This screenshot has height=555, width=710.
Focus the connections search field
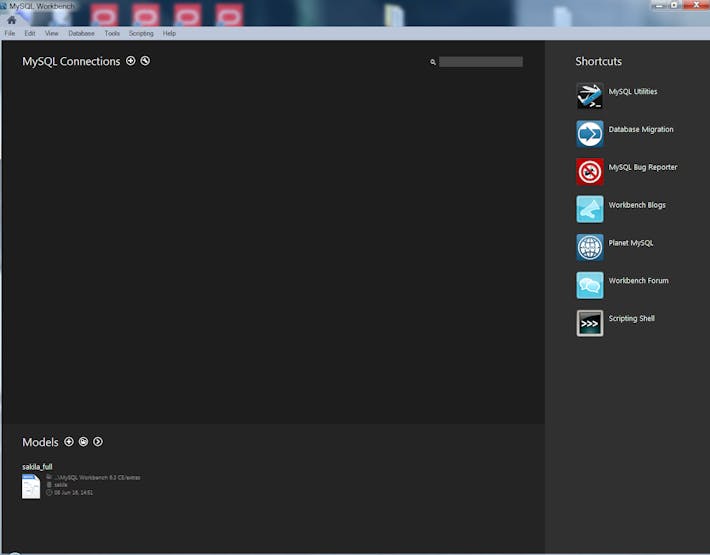[481, 62]
